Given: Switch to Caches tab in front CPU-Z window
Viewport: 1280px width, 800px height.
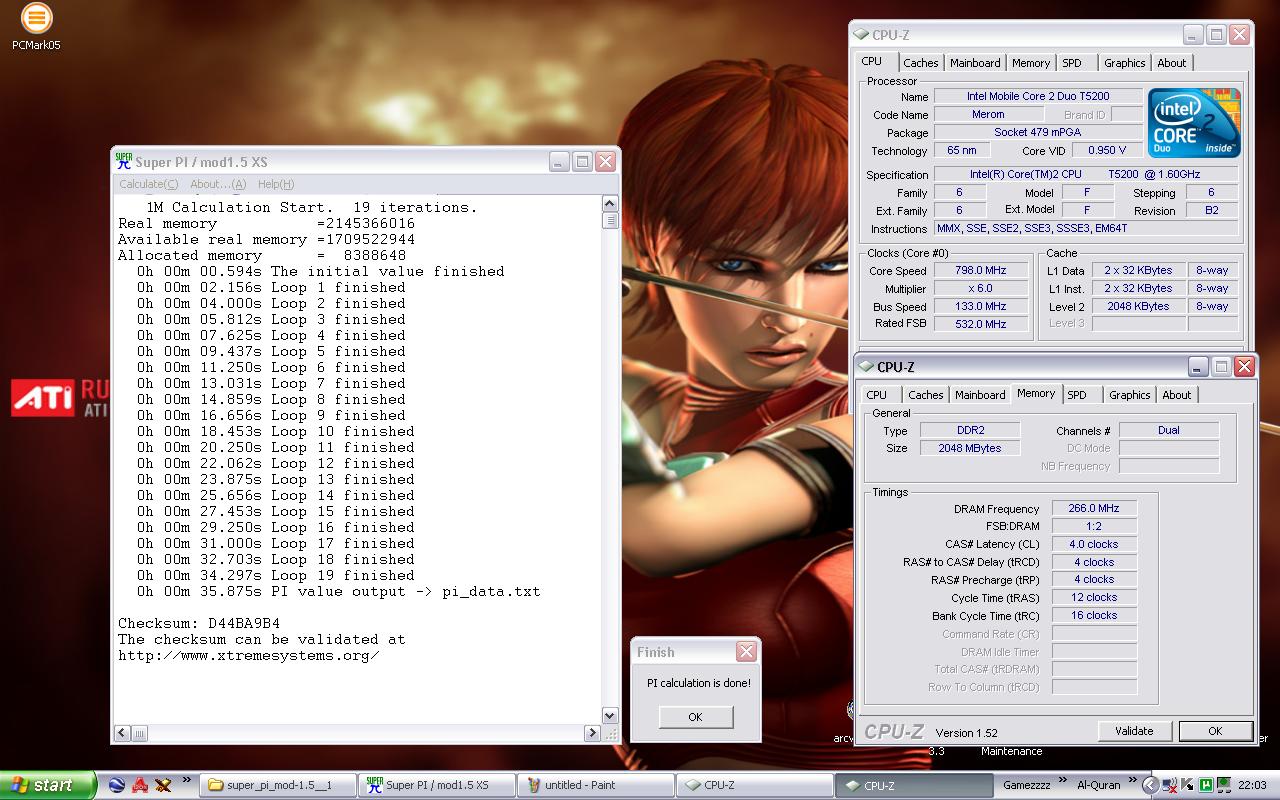Looking at the screenshot, I should tap(925, 395).
